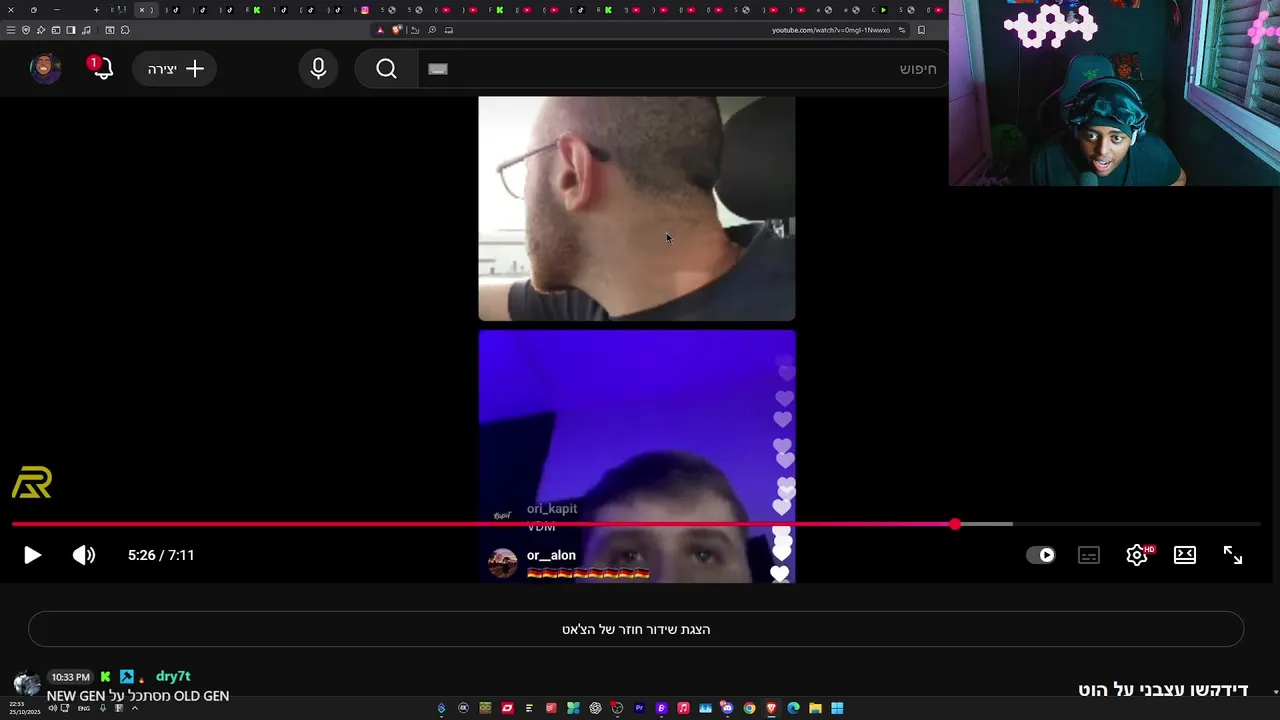Open File Explorer from taskbar
Screen dimensions: 1280x720
pyautogui.click(x=815, y=708)
